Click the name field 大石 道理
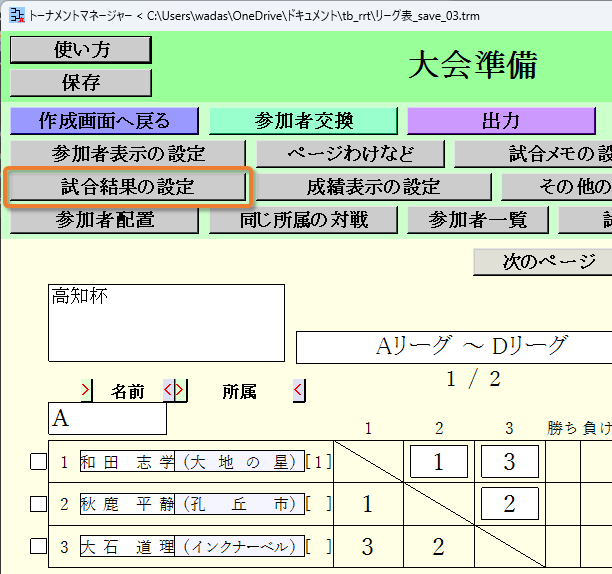 click(x=127, y=546)
